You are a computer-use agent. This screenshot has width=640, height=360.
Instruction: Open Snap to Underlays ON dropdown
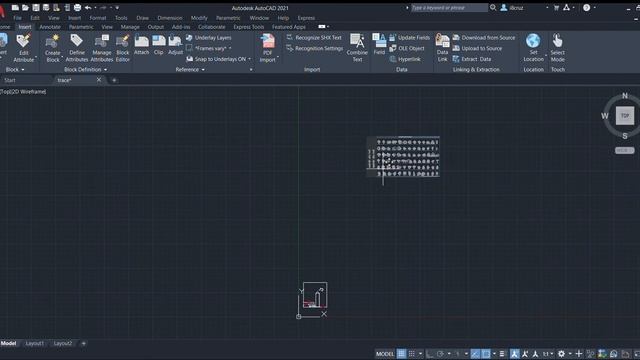pos(249,59)
